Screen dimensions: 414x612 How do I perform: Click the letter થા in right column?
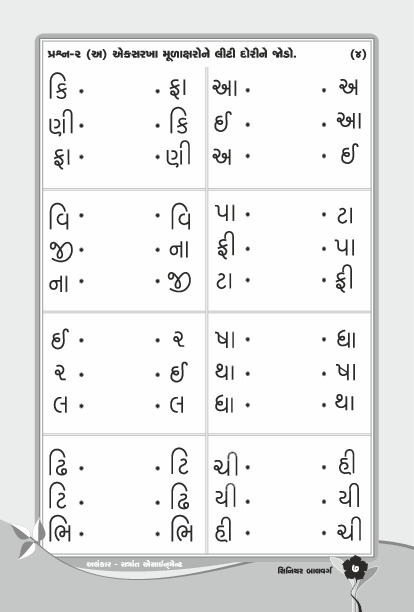pyautogui.click(x=345, y=403)
